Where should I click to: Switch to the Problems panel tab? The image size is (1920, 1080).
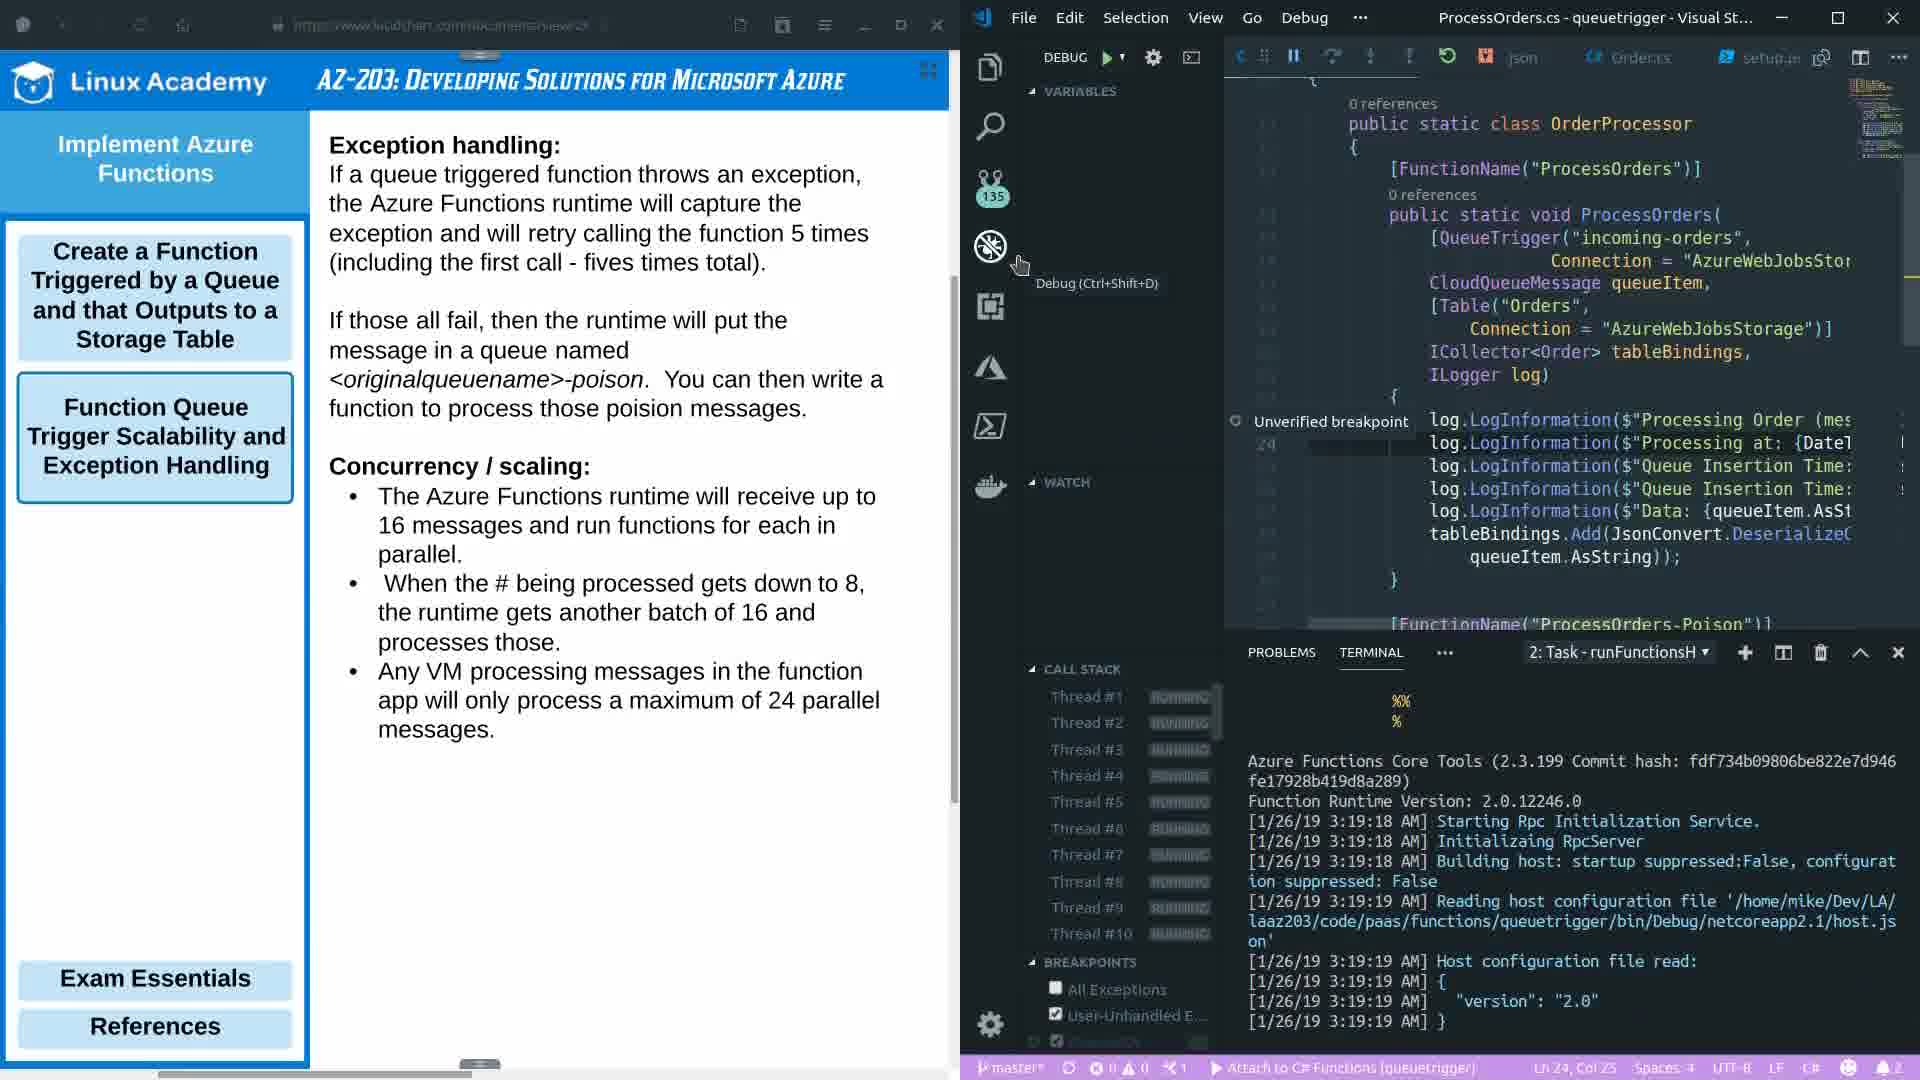(x=1281, y=653)
